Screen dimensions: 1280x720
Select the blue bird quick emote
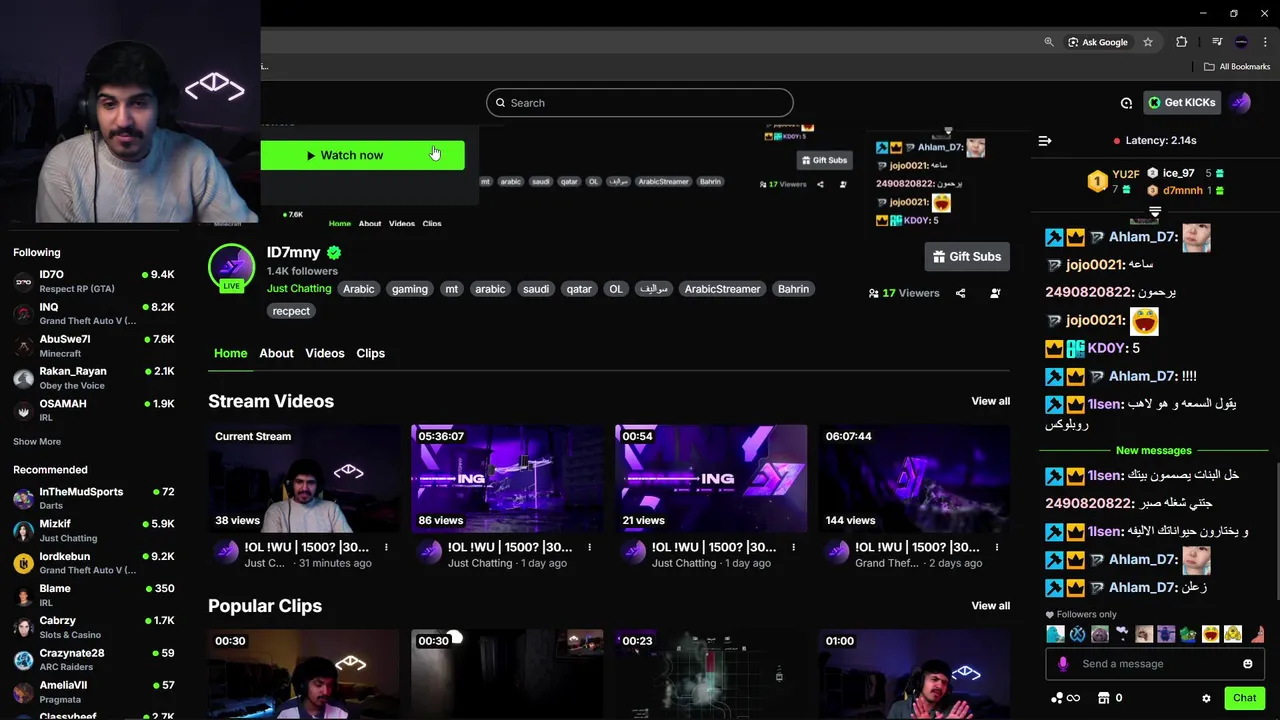1055,634
